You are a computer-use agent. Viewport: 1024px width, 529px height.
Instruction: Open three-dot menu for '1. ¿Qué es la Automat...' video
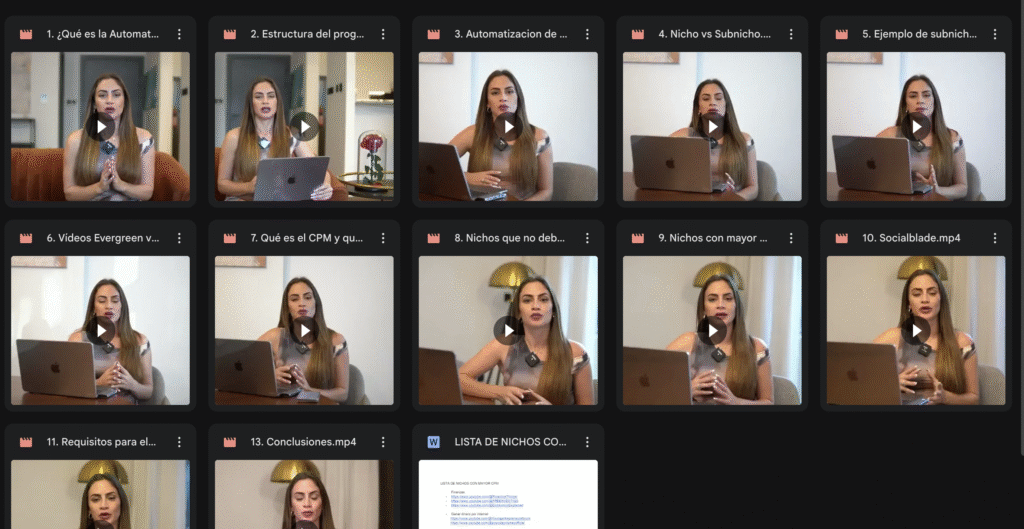pos(179,34)
